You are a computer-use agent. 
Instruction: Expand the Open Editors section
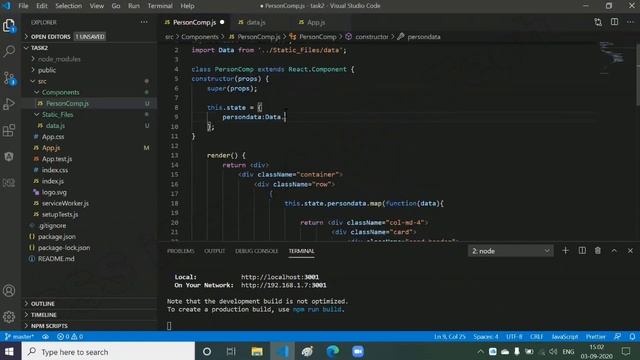[x=90, y=37]
